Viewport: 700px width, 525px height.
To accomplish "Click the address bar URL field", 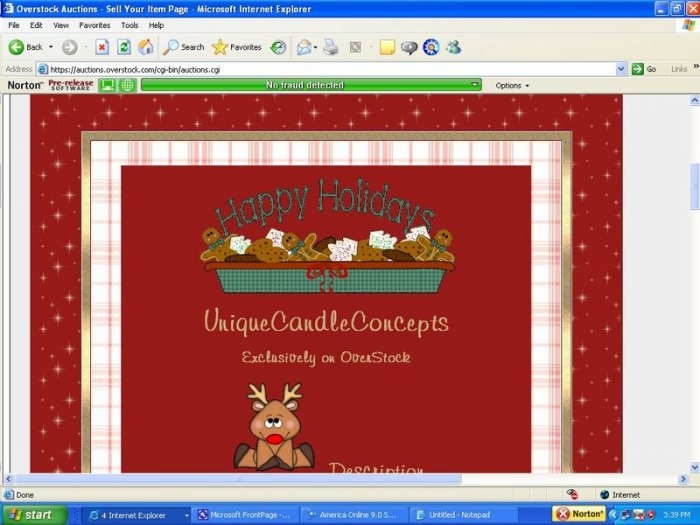I will 326,69.
